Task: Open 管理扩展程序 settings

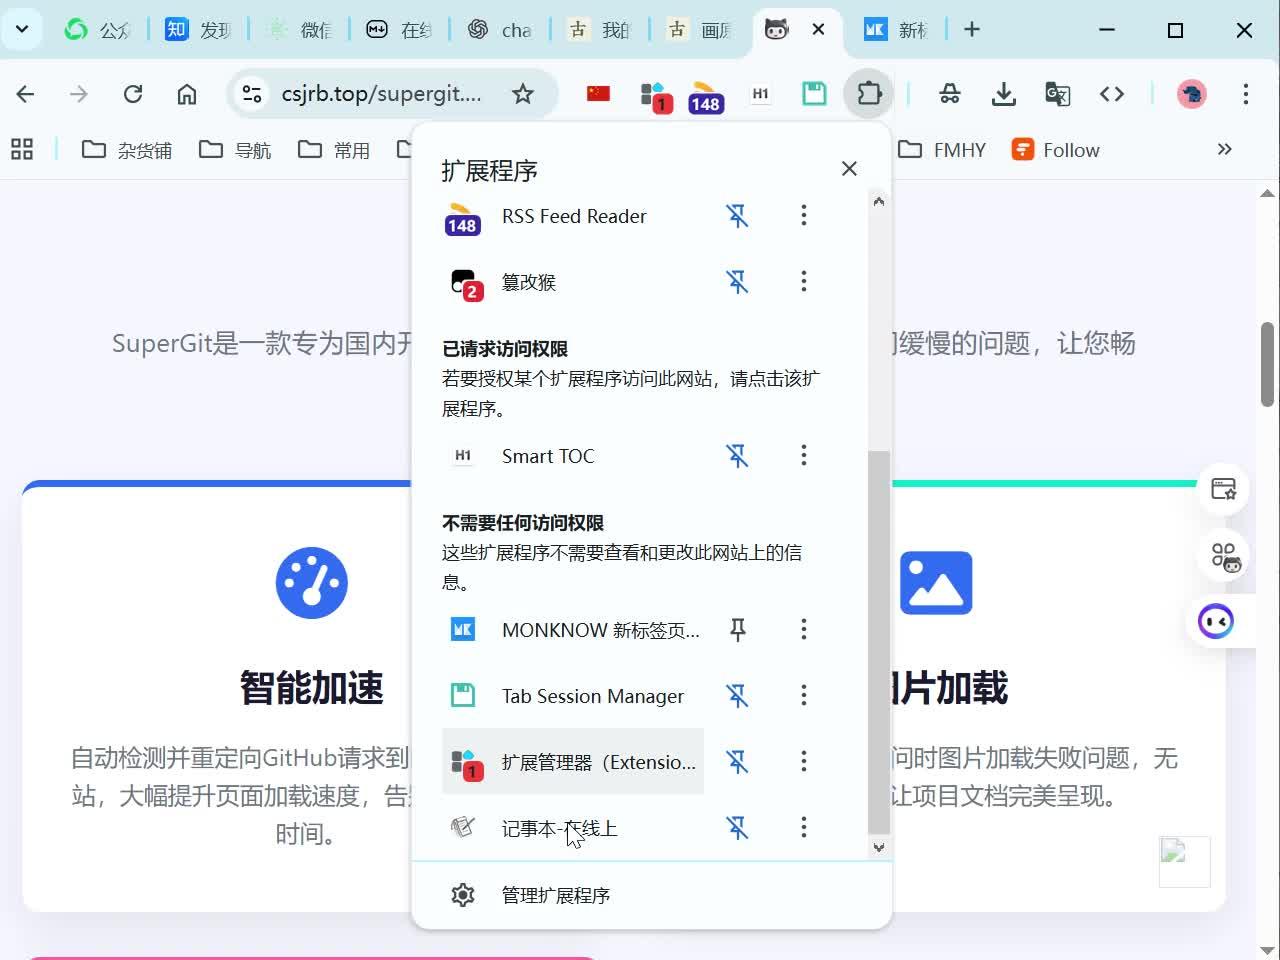Action: [652, 895]
